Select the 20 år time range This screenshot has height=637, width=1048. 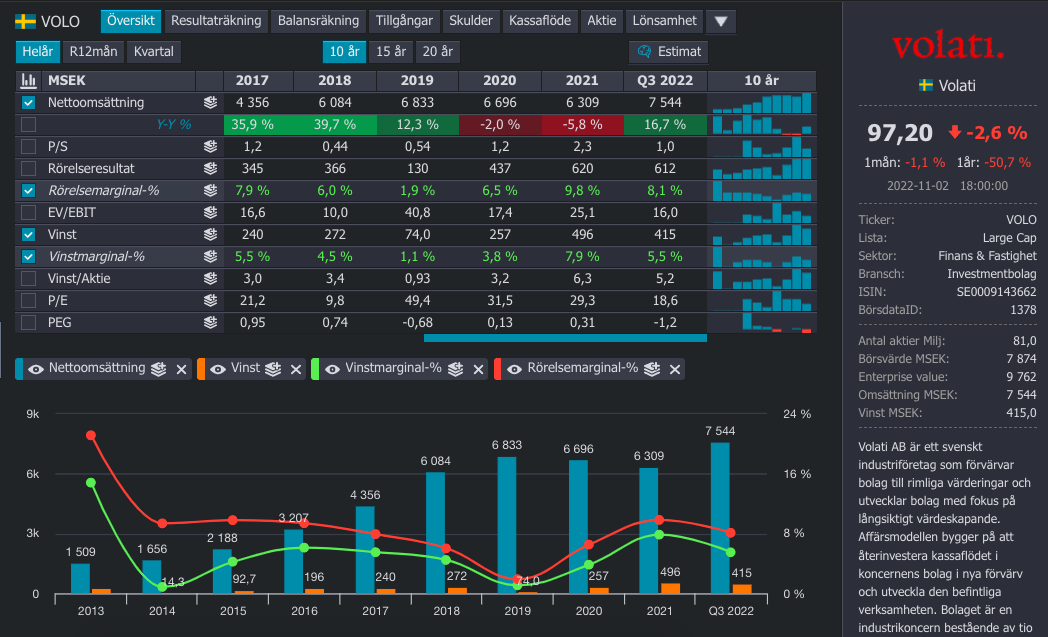coord(438,52)
